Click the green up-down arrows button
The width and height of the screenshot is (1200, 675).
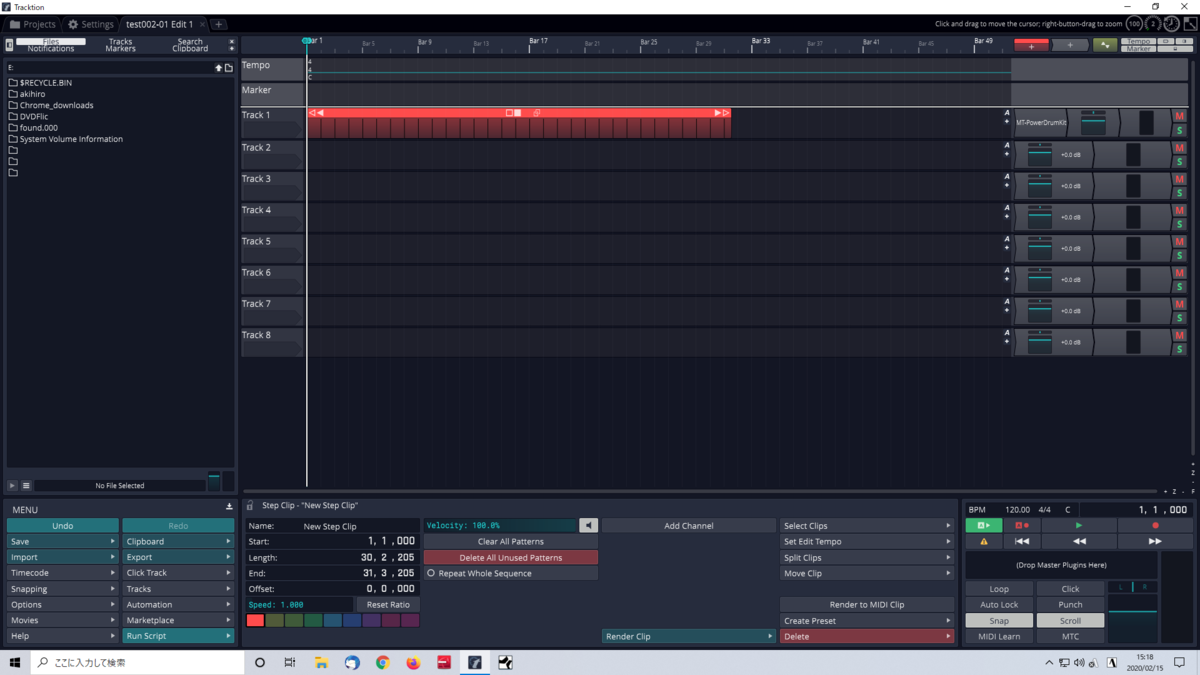click(1105, 45)
